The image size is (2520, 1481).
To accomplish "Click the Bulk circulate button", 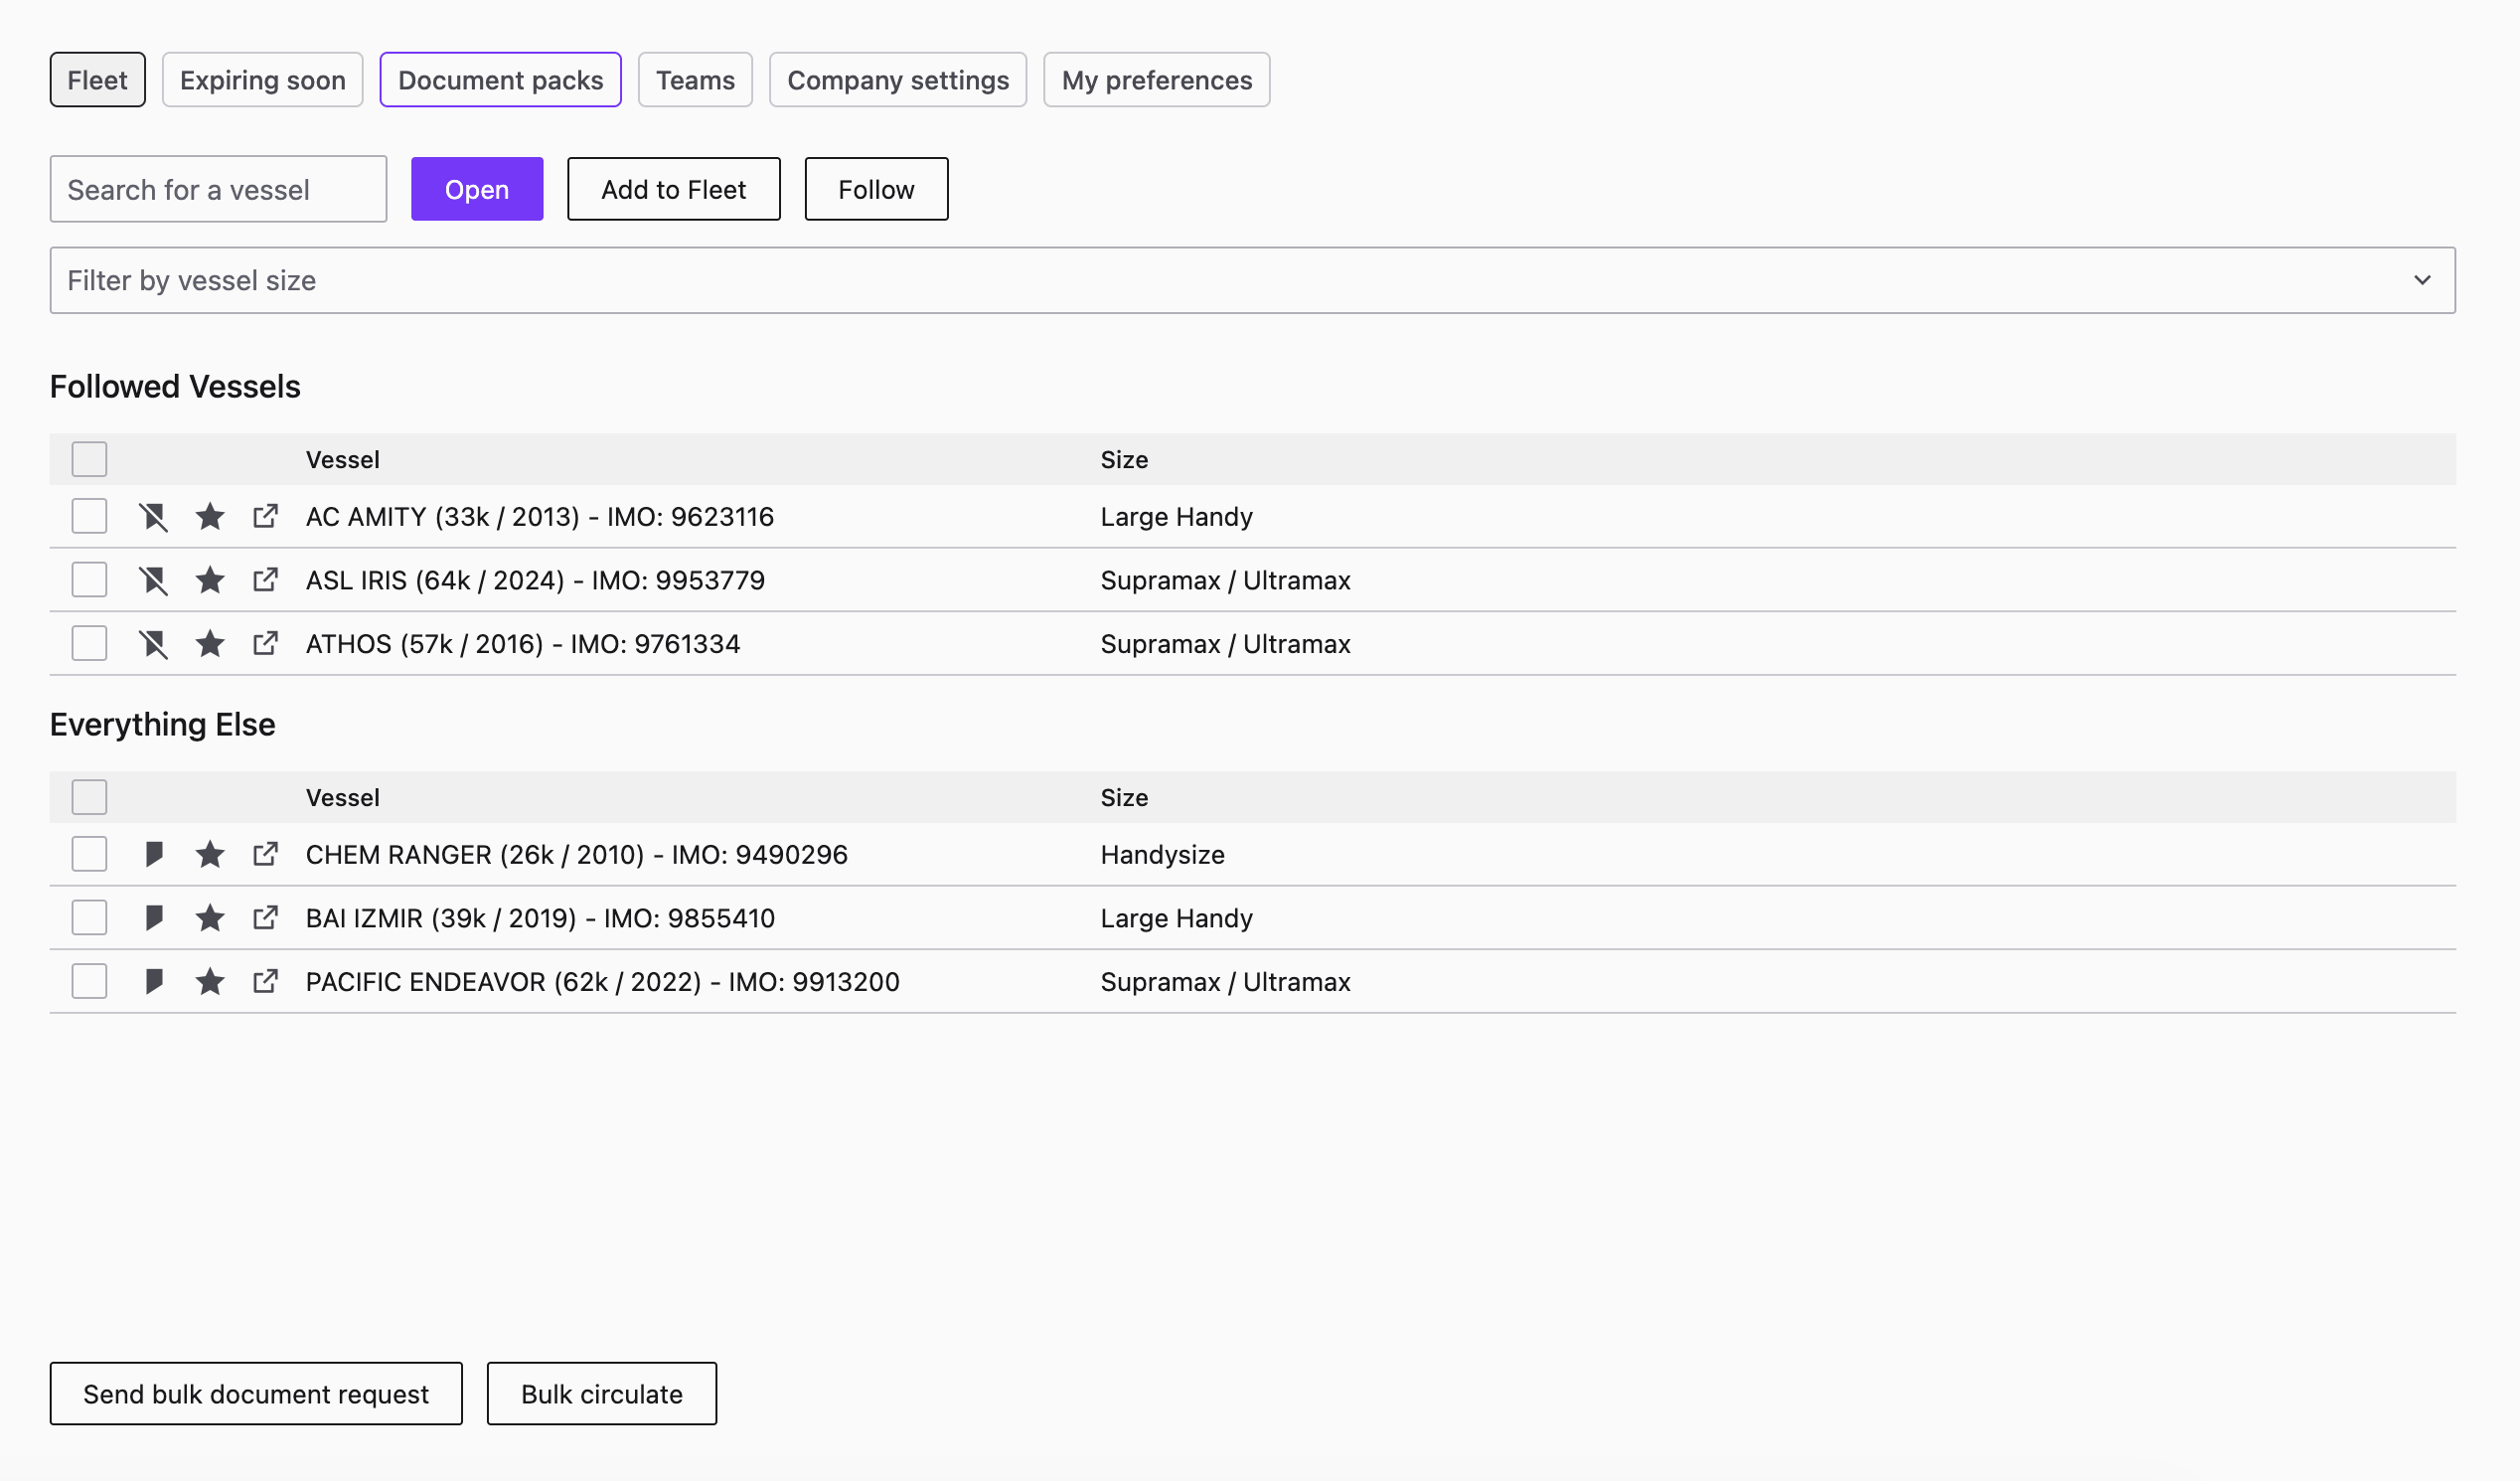I will coord(602,1394).
